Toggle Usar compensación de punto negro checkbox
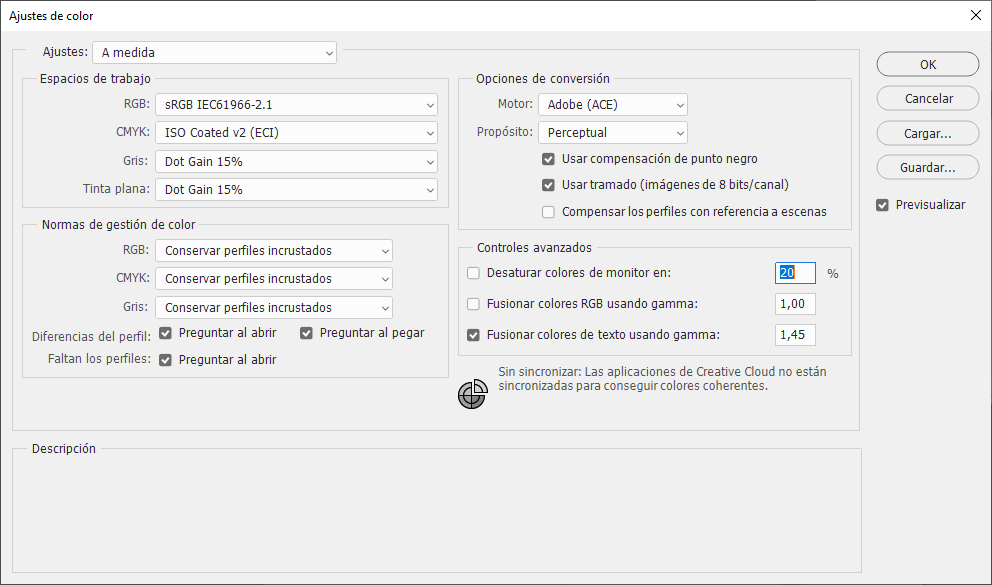The height and width of the screenshot is (585, 992). click(x=548, y=158)
